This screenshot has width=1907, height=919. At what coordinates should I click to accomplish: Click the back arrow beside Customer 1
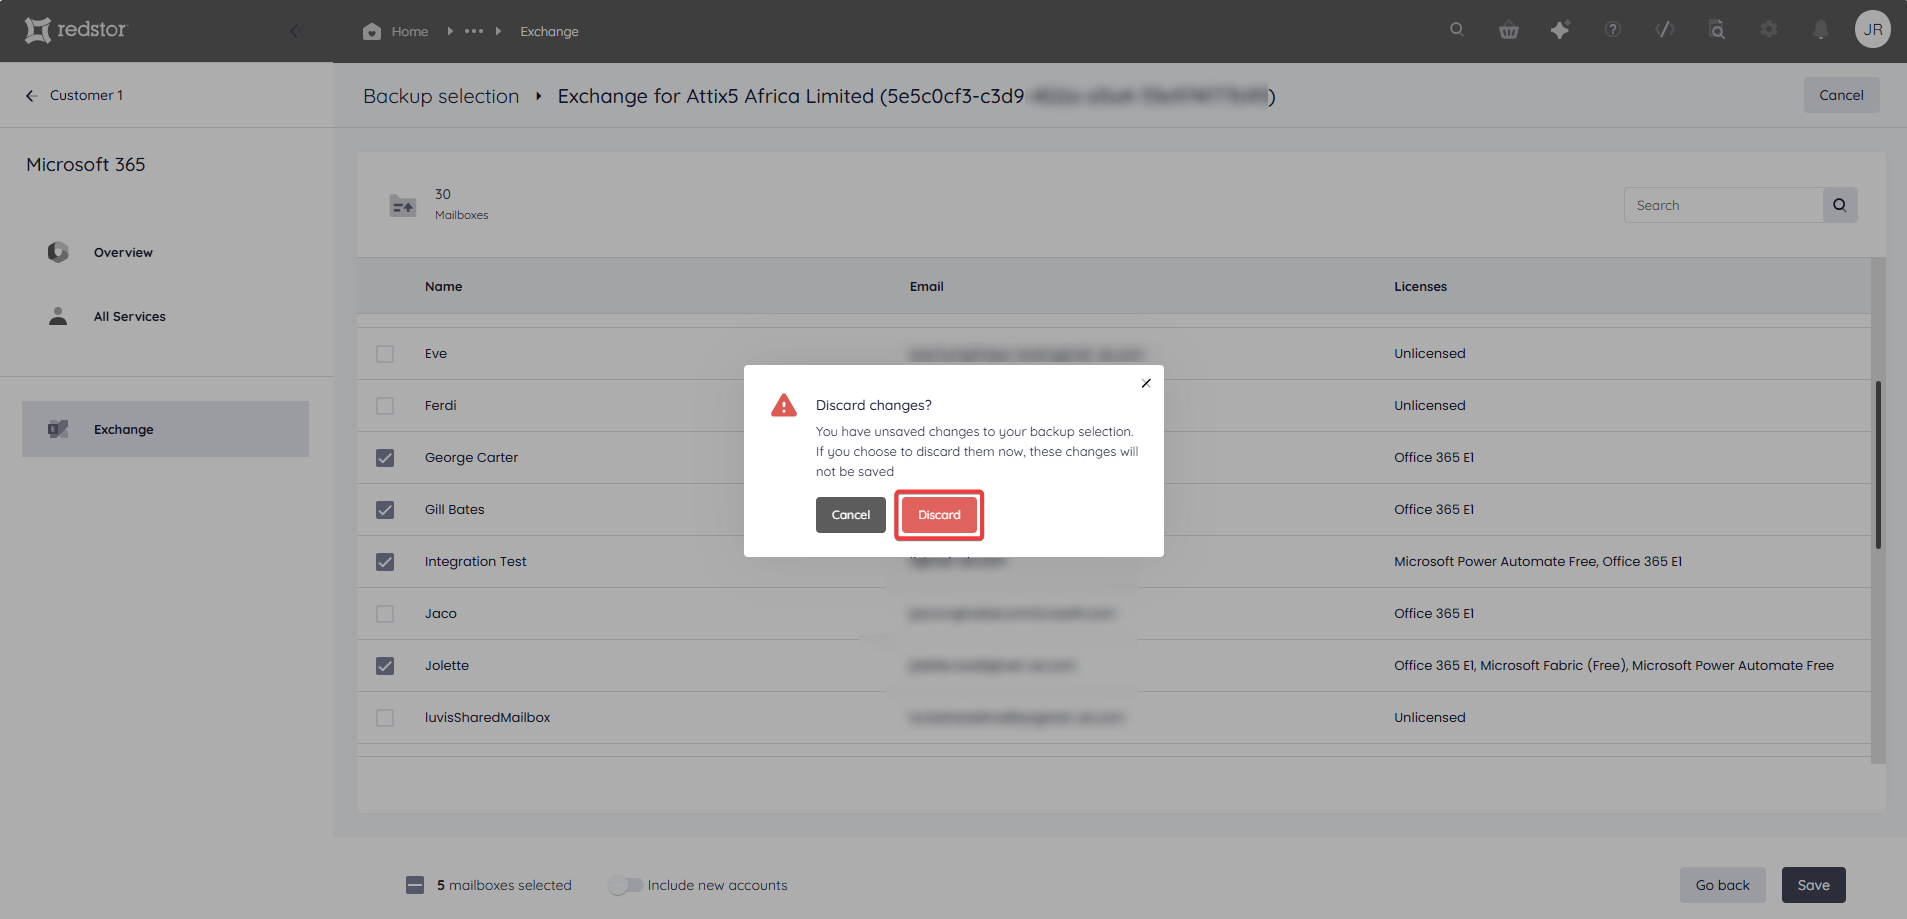pos(31,96)
